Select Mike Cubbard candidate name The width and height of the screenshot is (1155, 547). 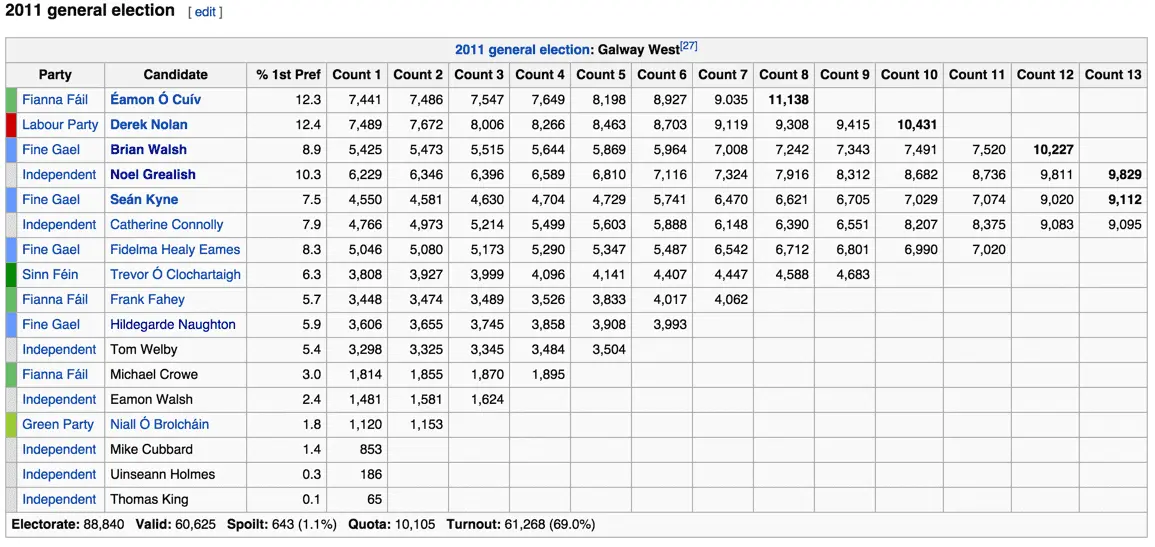coord(152,449)
